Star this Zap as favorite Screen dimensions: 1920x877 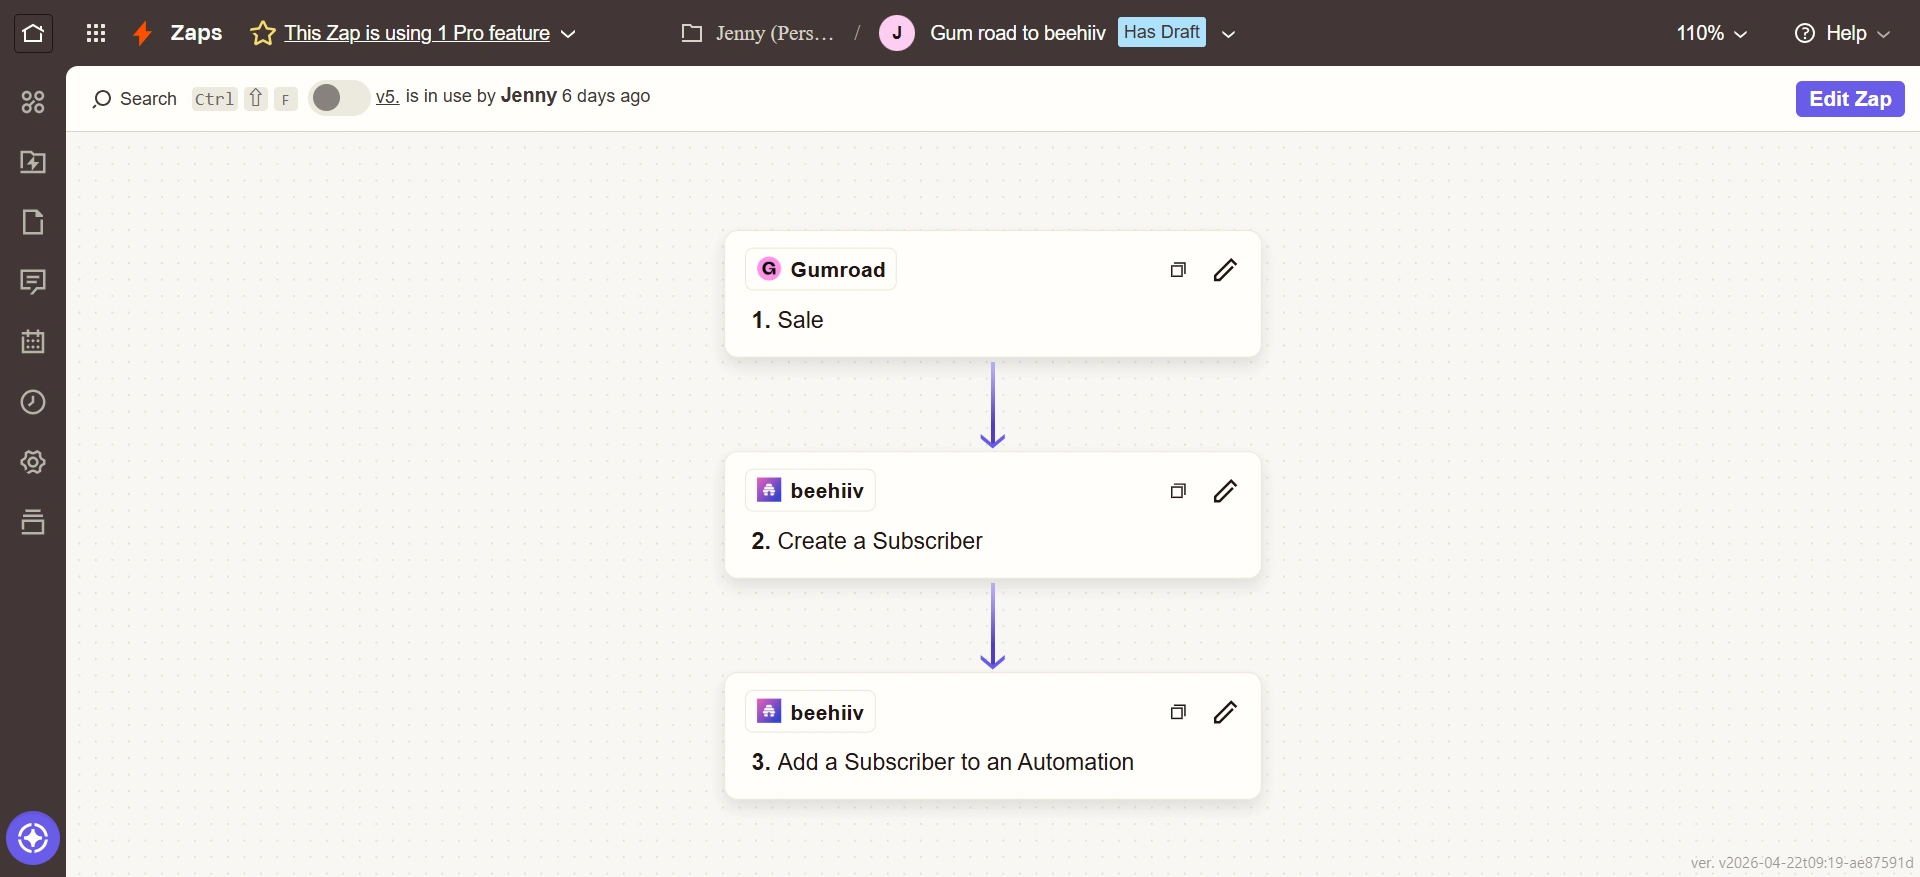[x=263, y=33]
